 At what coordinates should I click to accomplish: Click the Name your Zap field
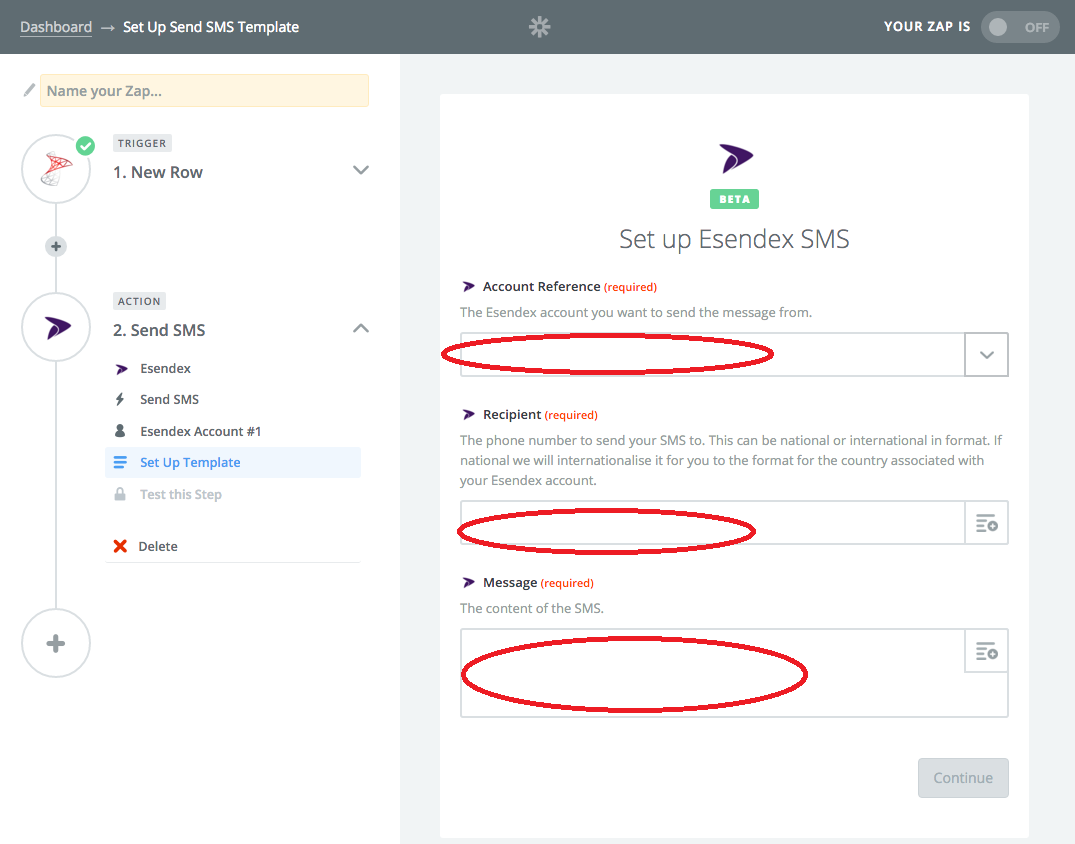tap(204, 91)
